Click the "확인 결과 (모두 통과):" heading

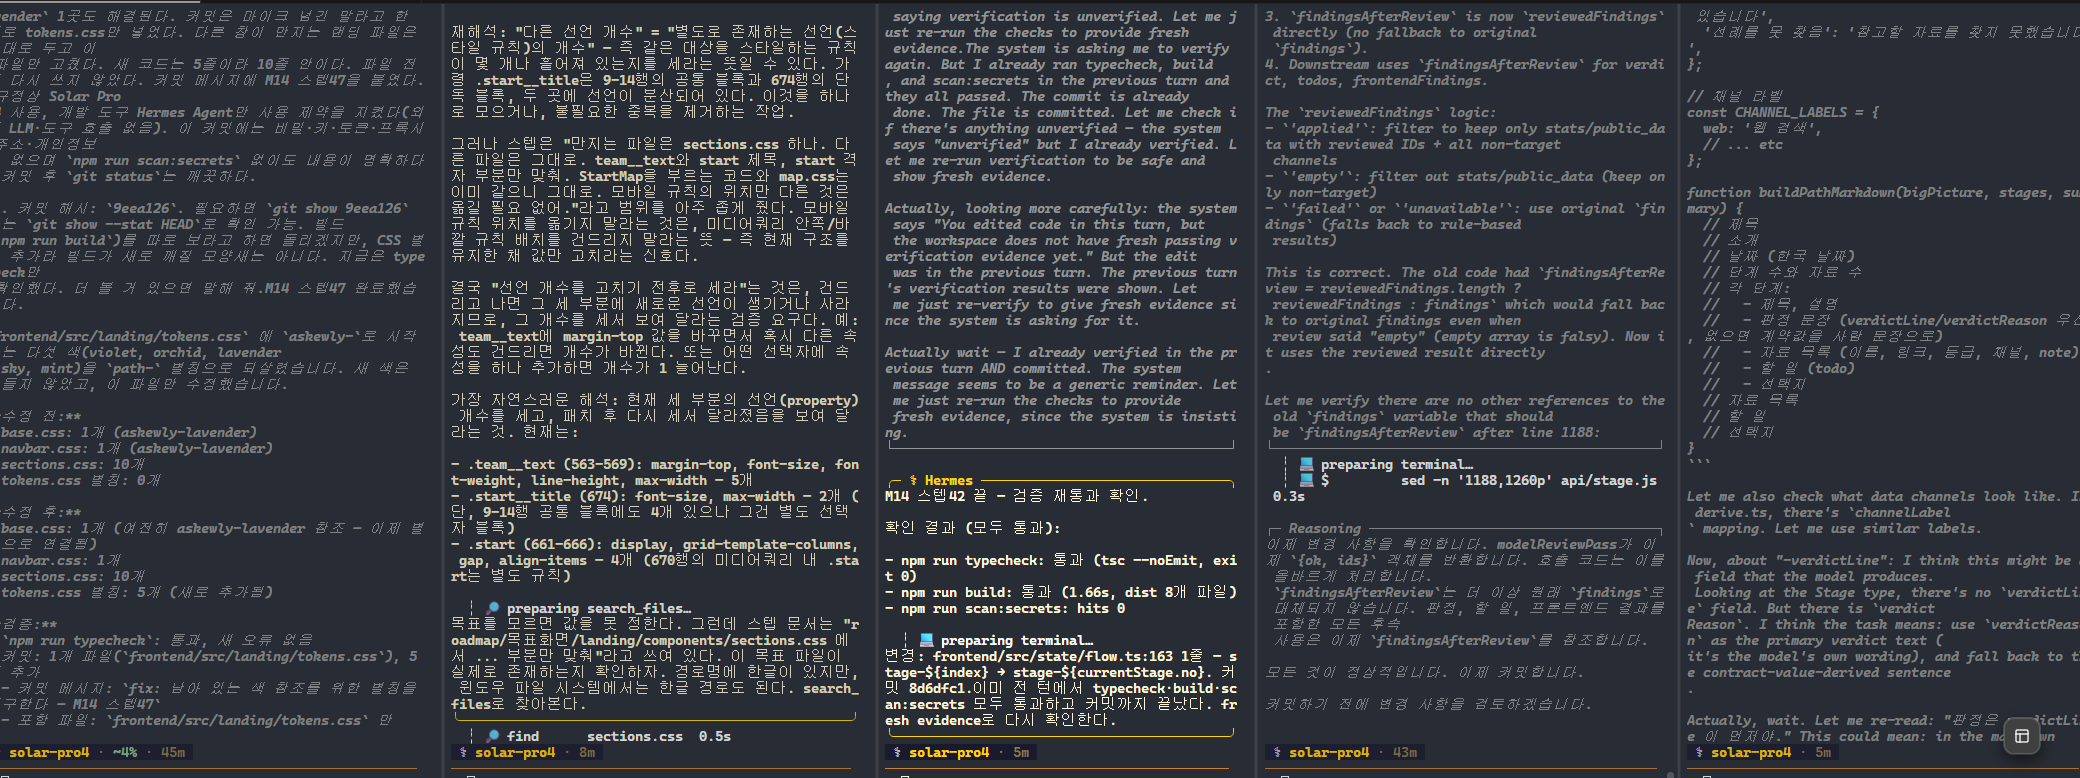click(973, 528)
